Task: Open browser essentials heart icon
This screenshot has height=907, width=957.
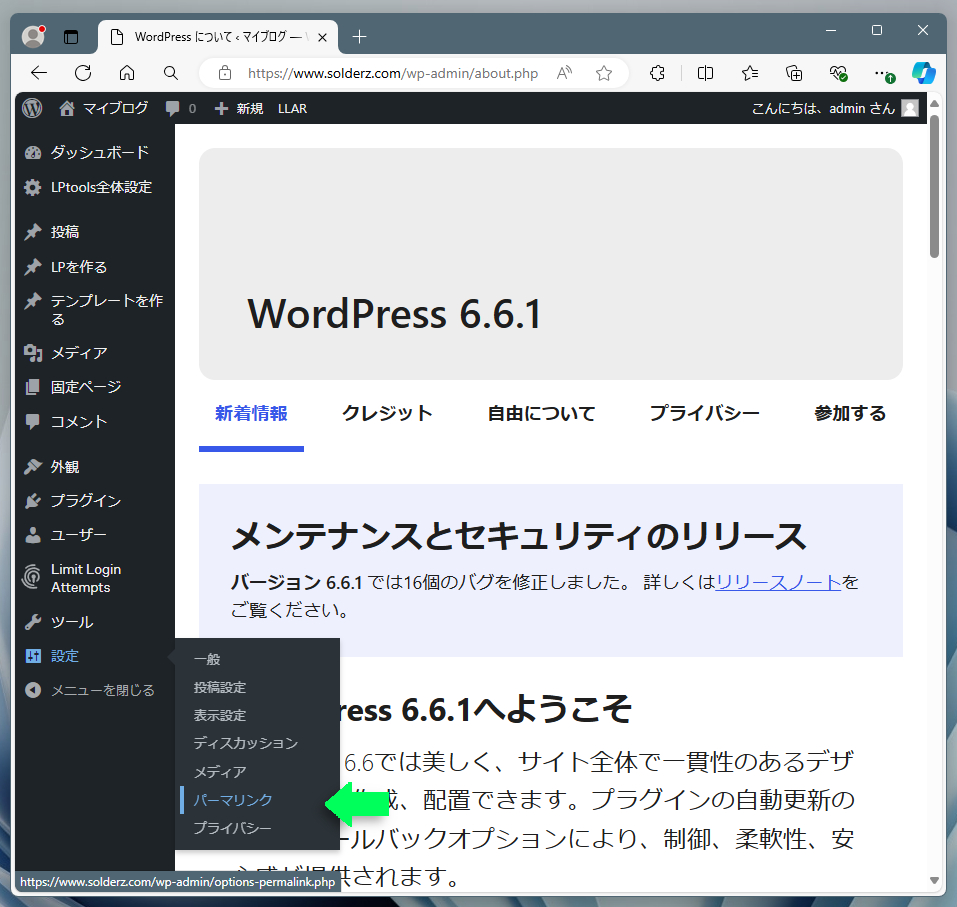Action: pyautogui.click(x=839, y=73)
